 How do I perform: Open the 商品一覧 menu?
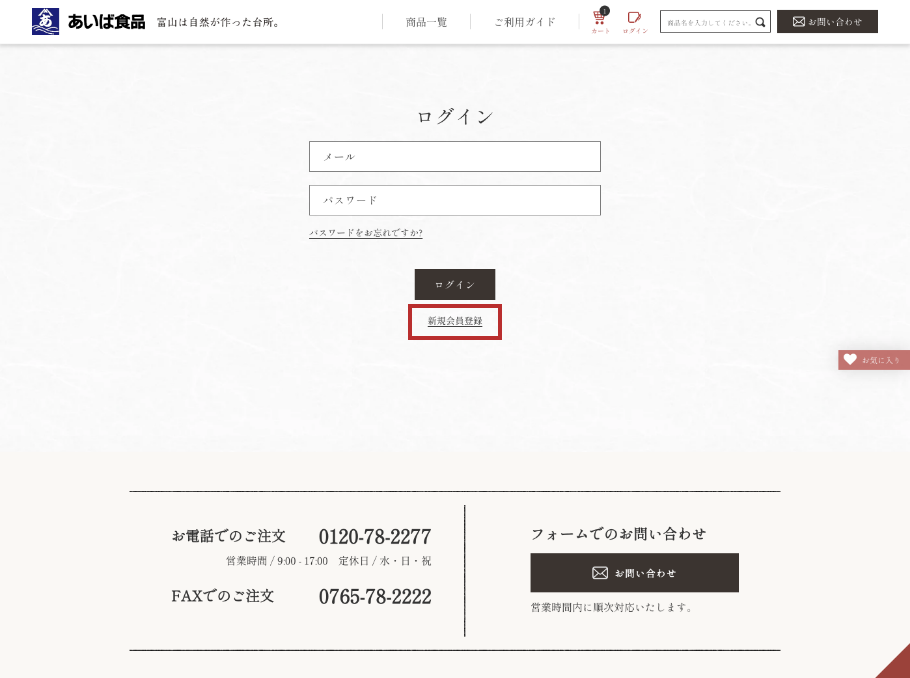426,22
